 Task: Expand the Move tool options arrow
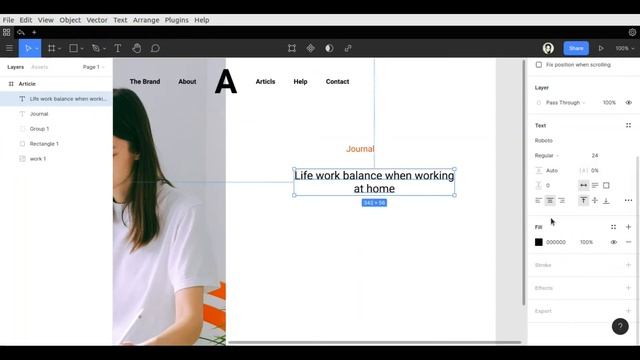coord(37,49)
